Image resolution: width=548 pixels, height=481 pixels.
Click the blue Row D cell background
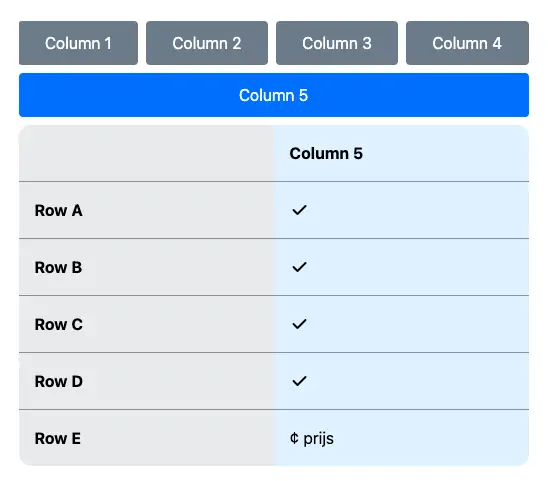[x=402, y=381]
